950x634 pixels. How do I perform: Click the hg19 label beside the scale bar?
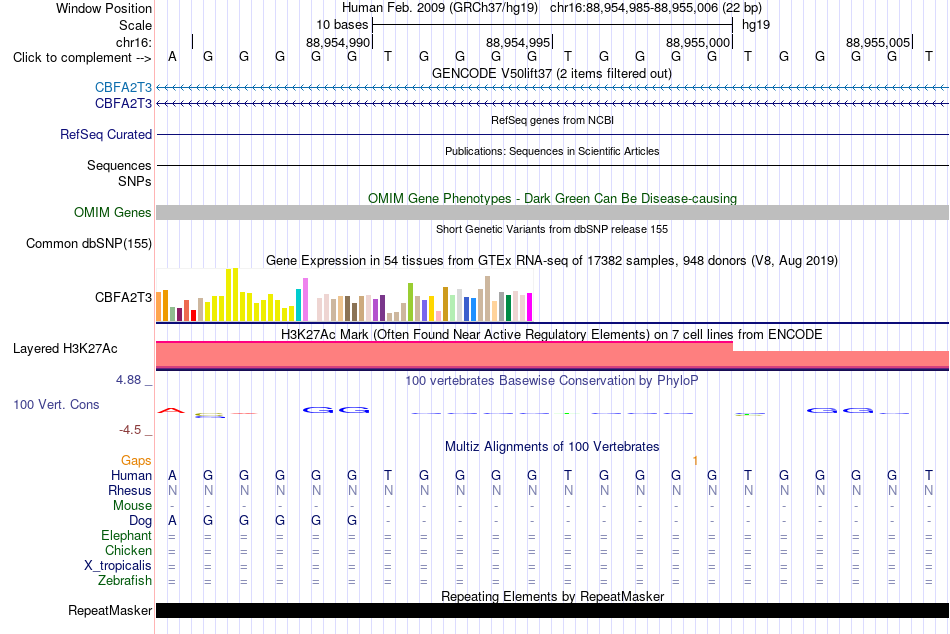pos(756,25)
